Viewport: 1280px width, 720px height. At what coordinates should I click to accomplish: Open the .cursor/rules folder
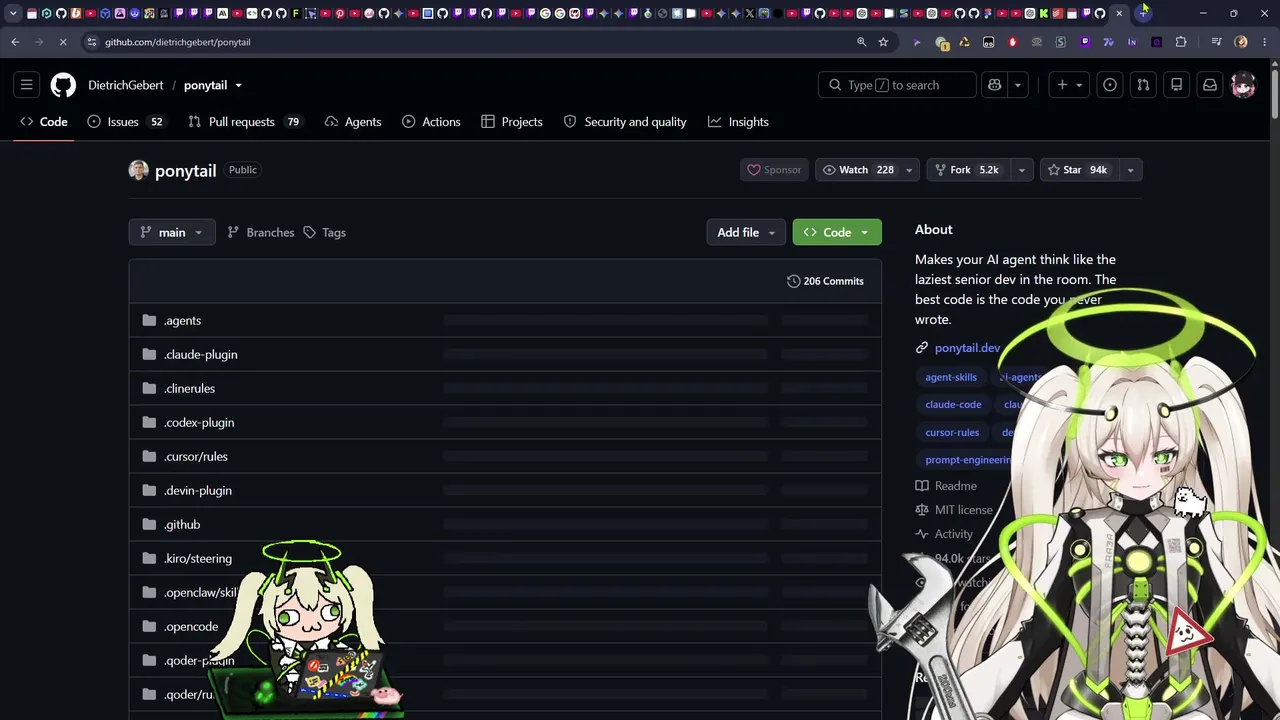[x=196, y=456]
